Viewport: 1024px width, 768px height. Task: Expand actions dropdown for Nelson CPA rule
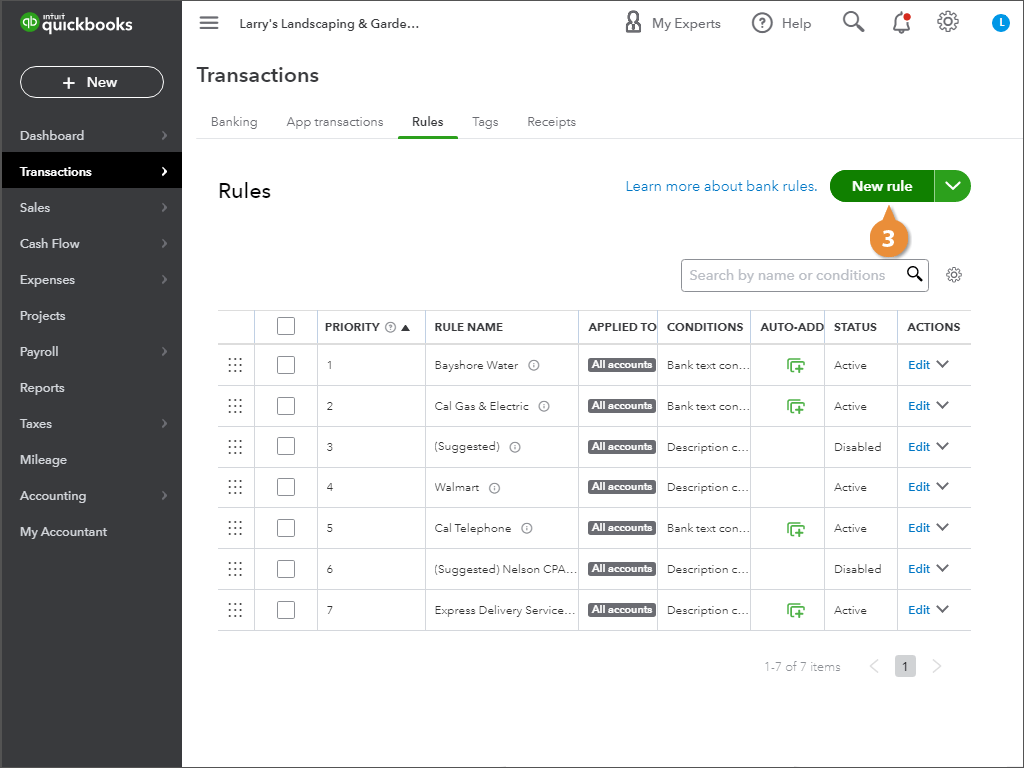pos(942,569)
